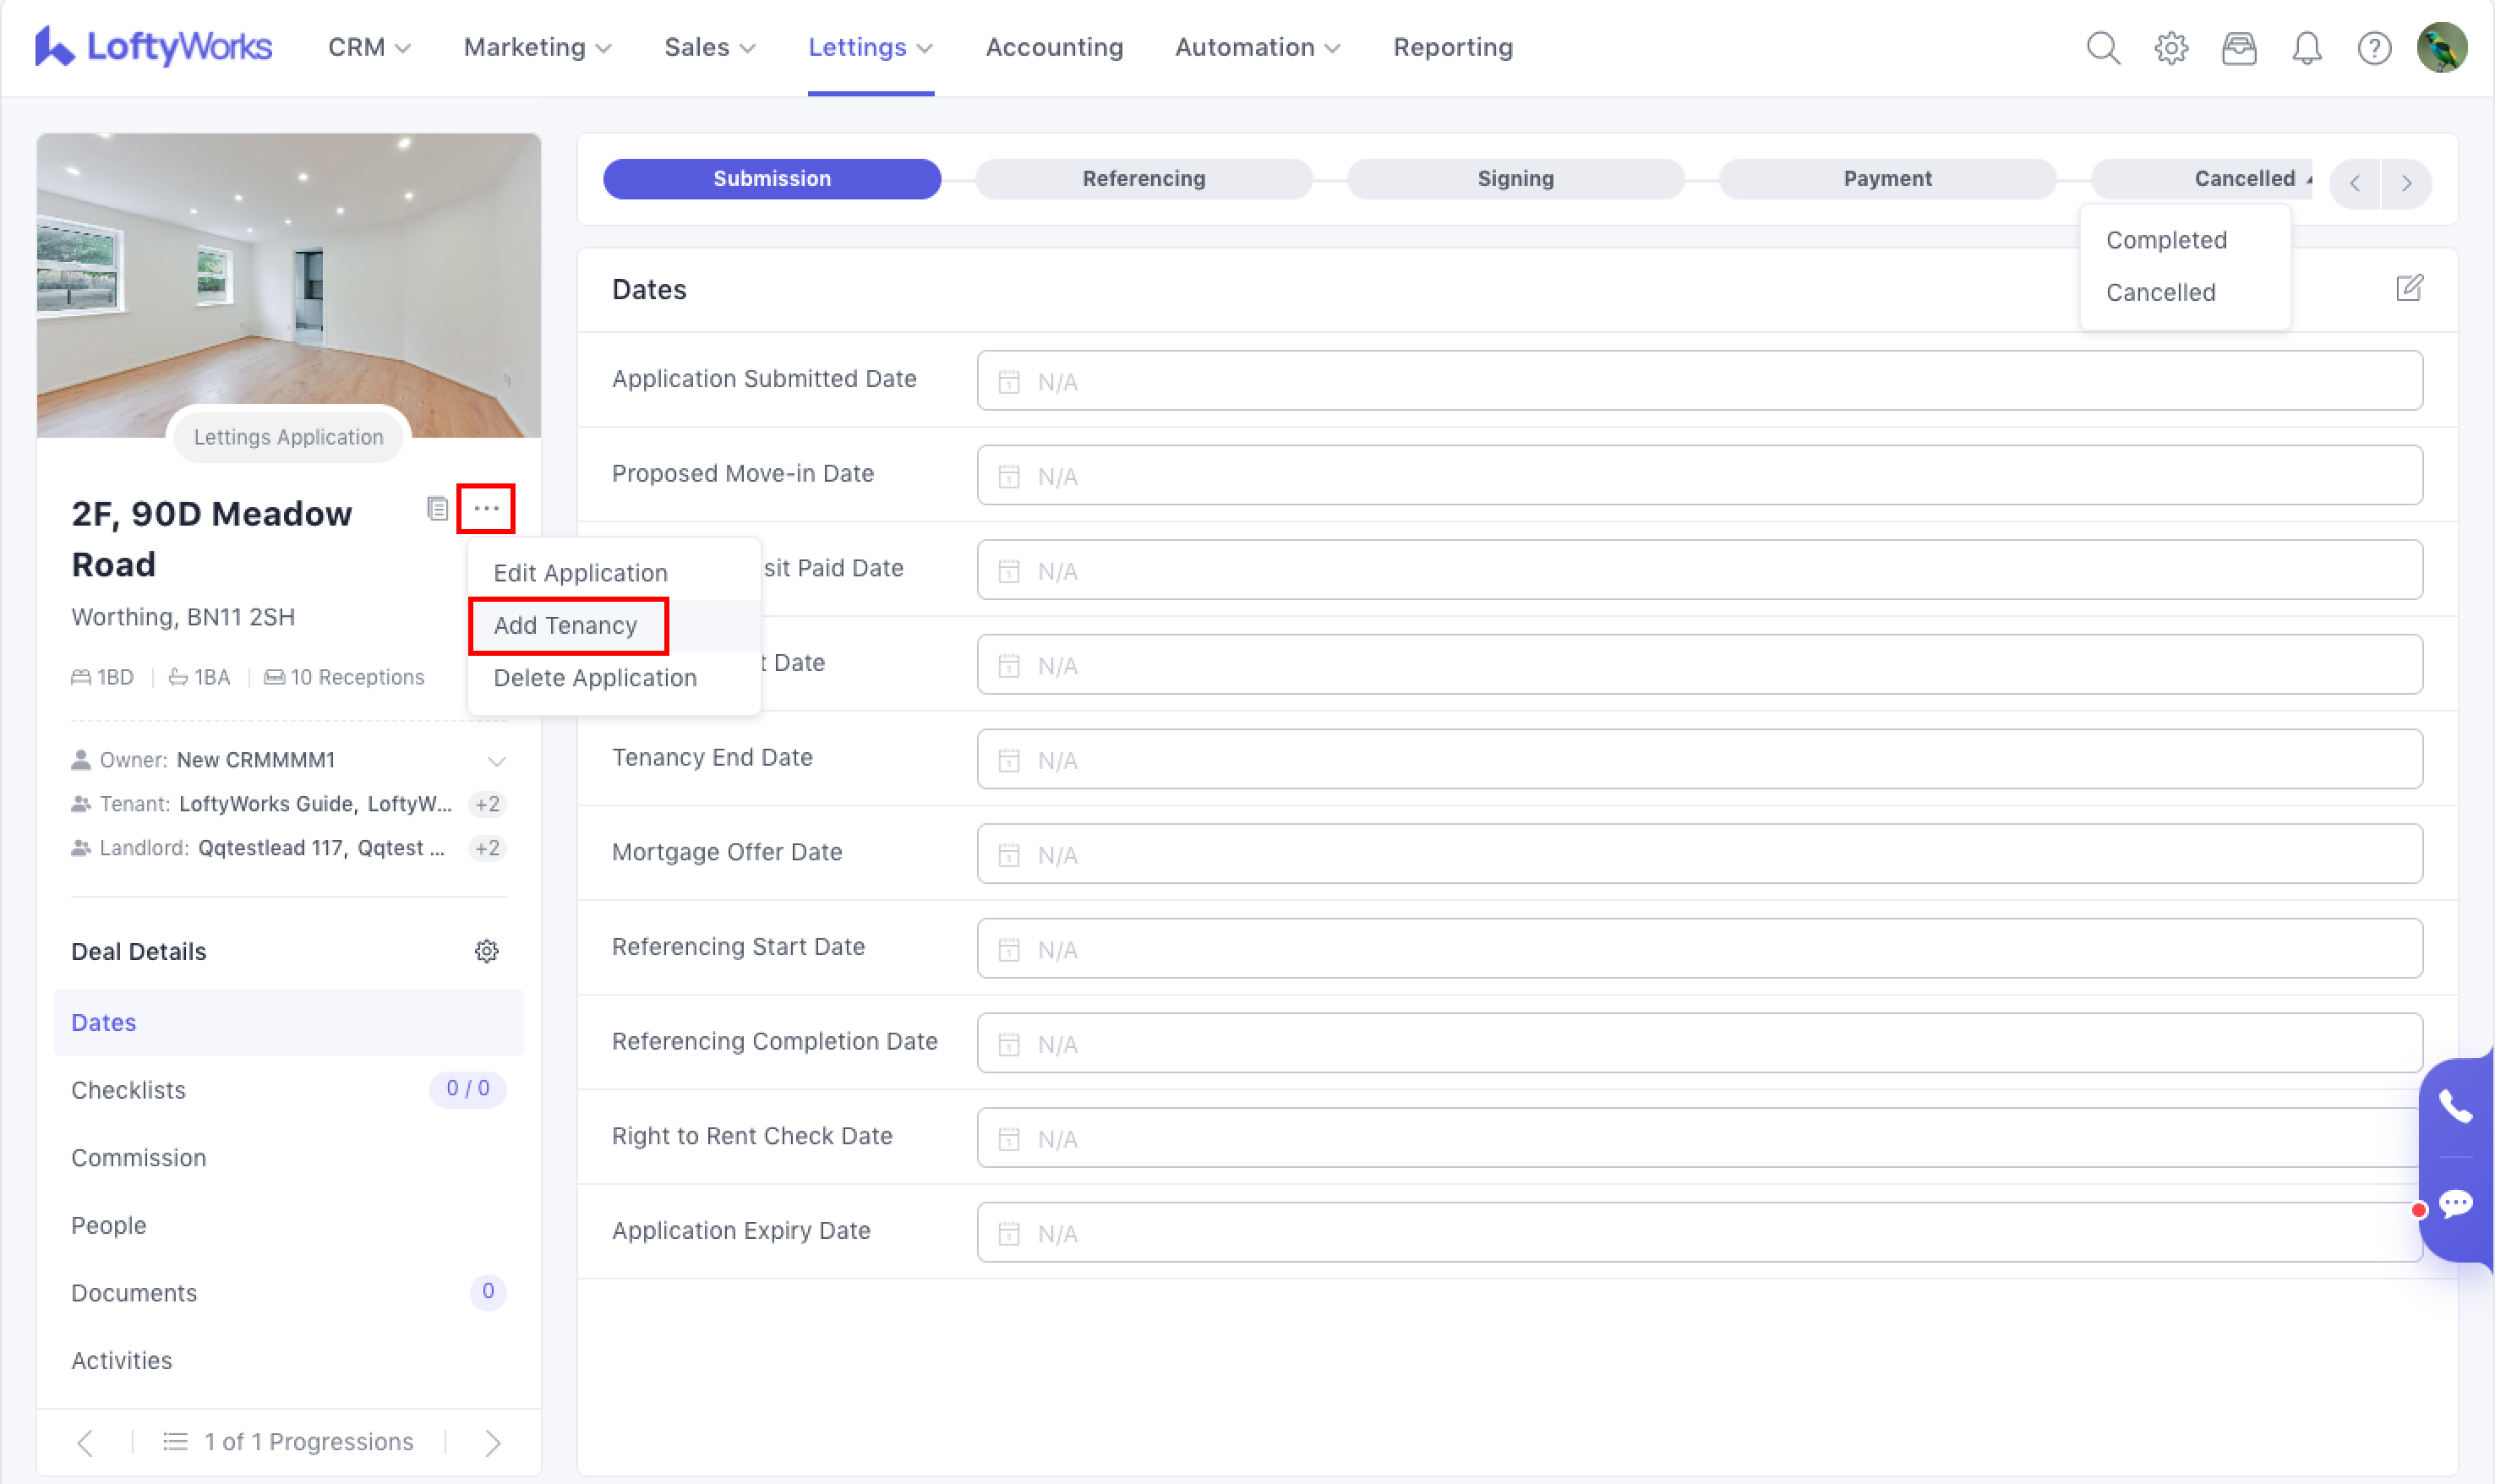
Task: Click the edit pencil icon in Dates
Action: (2408, 288)
